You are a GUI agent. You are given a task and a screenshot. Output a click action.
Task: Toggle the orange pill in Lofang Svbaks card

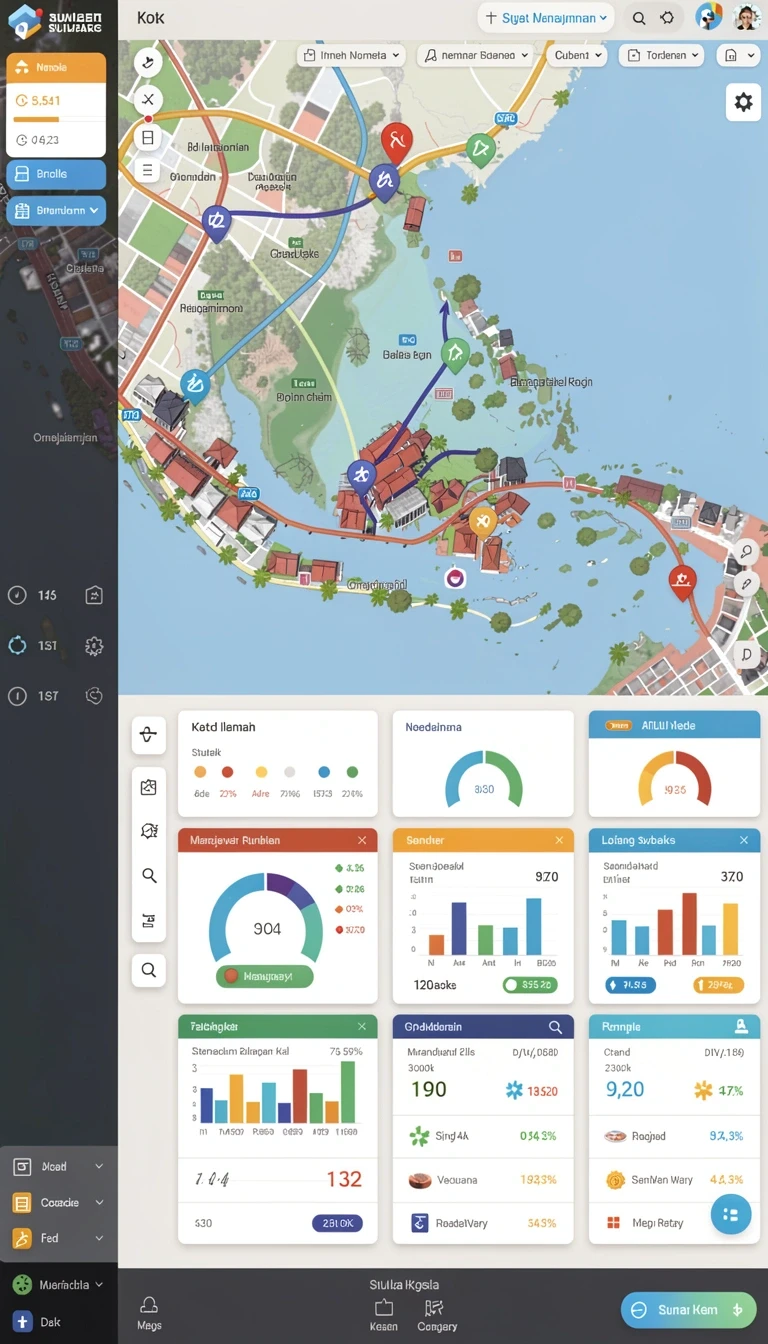(x=718, y=985)
